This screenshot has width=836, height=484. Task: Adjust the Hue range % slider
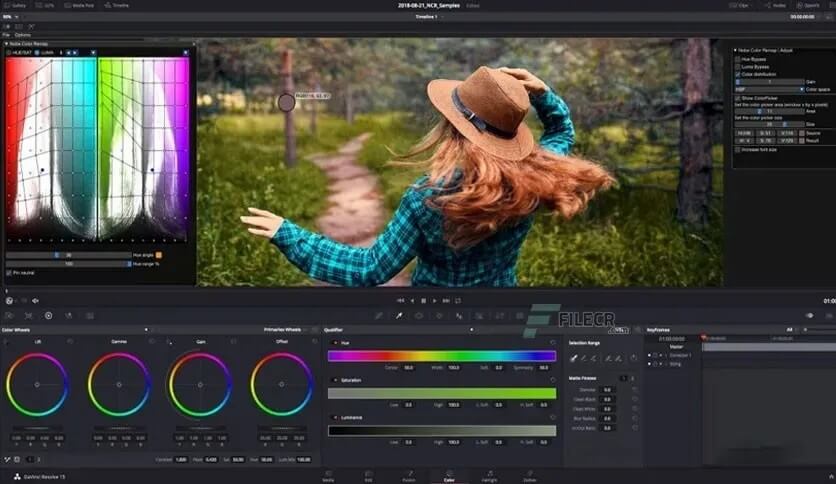pos(68,264)
